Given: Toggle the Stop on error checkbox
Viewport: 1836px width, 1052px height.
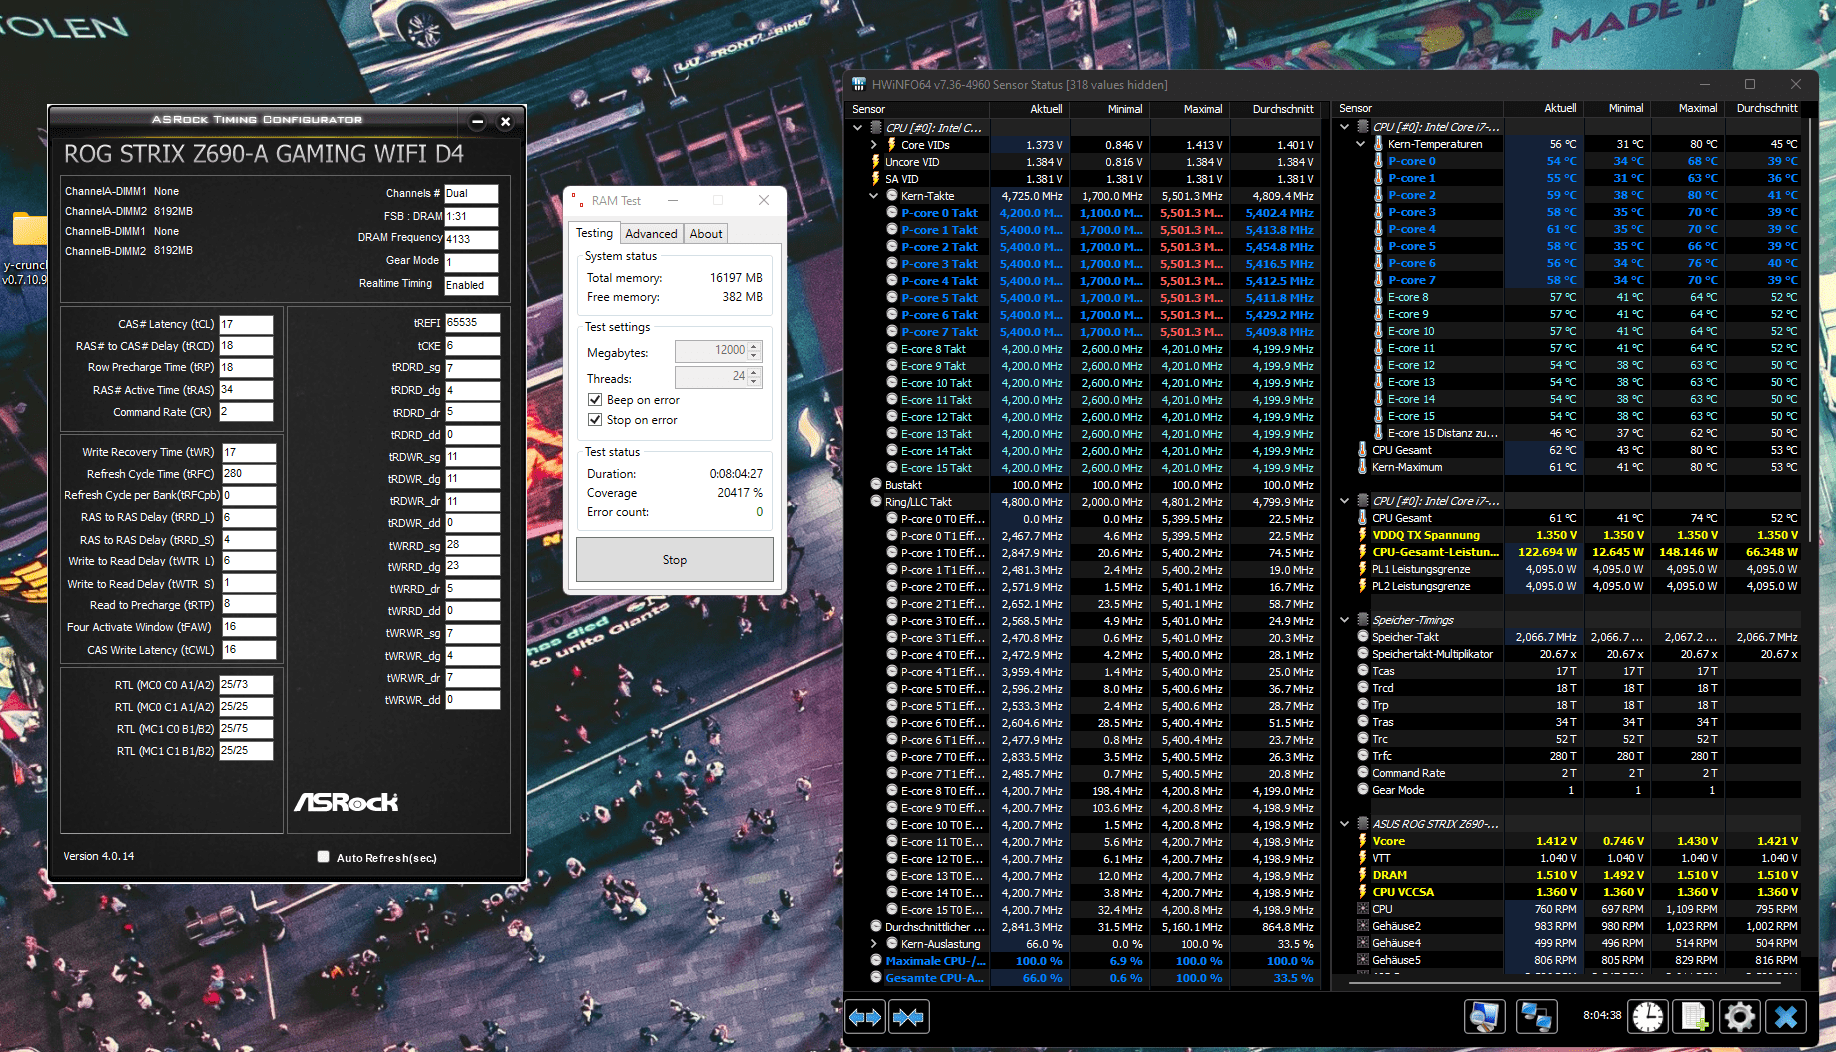Looking at the screenshot, I should click(x=595, y=420).
